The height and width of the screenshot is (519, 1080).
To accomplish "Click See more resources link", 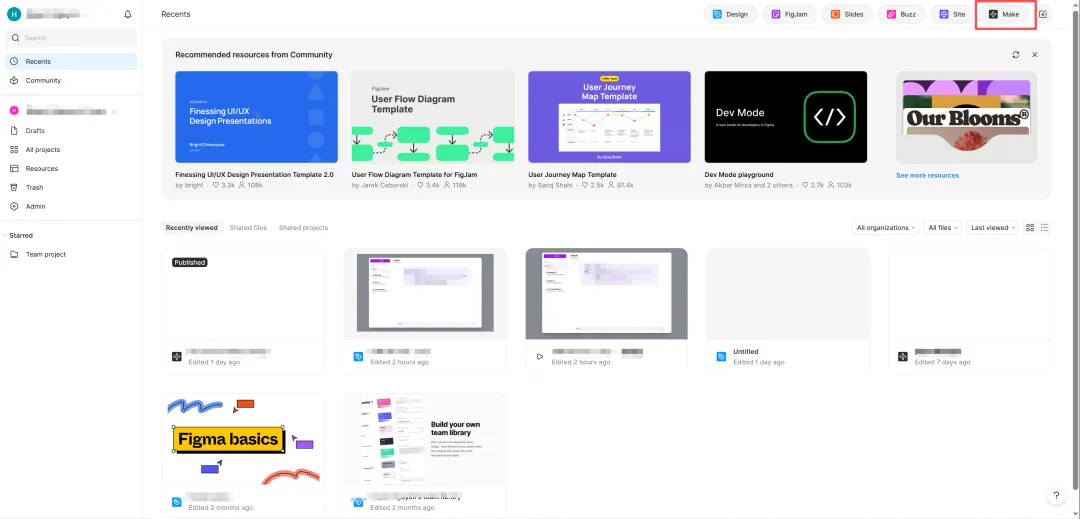I will (x=927, y=176).
